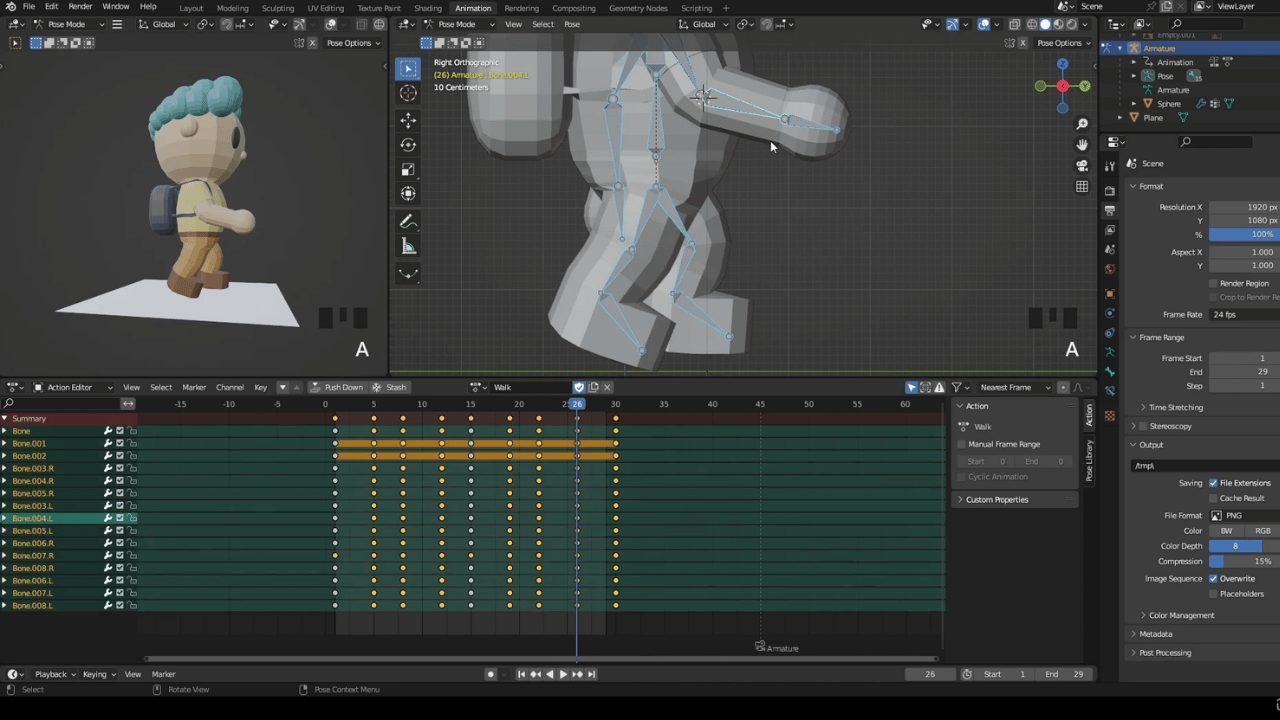Disable the File Extensions checkbox
The image size is (1280, 720).
1214,483
